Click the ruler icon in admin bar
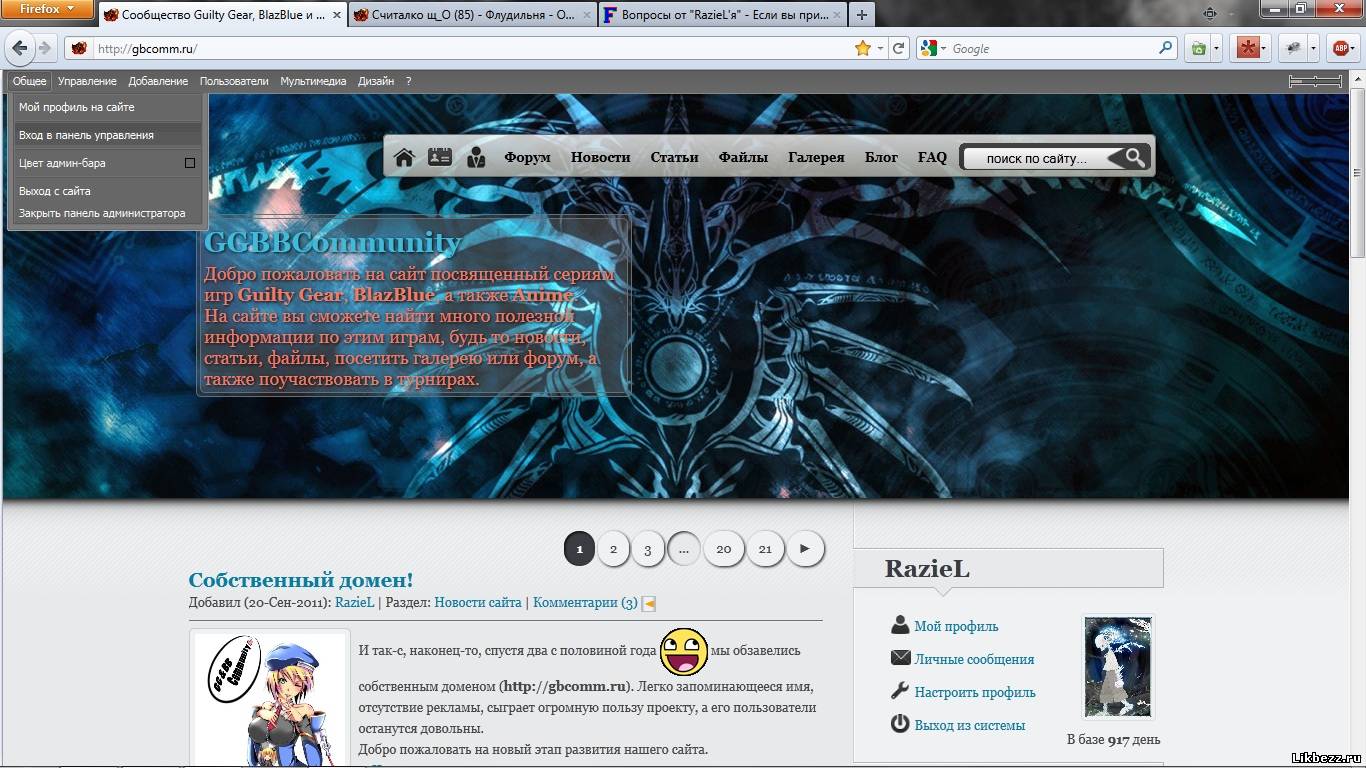The width and height of the screenshot is (1366, 768). [x=1315, y=81]
